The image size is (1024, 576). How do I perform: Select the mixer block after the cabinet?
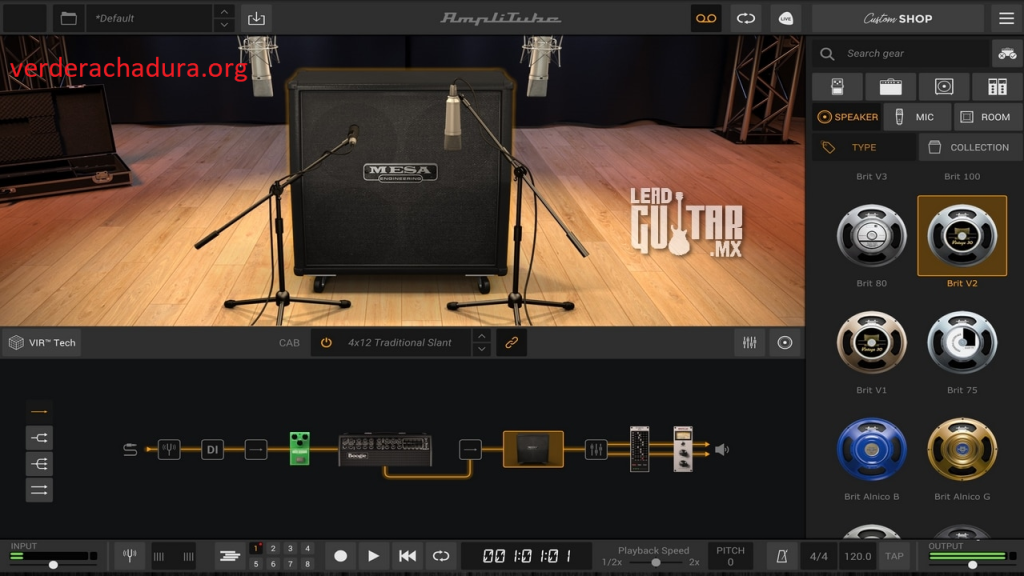(x=596, y=449)
